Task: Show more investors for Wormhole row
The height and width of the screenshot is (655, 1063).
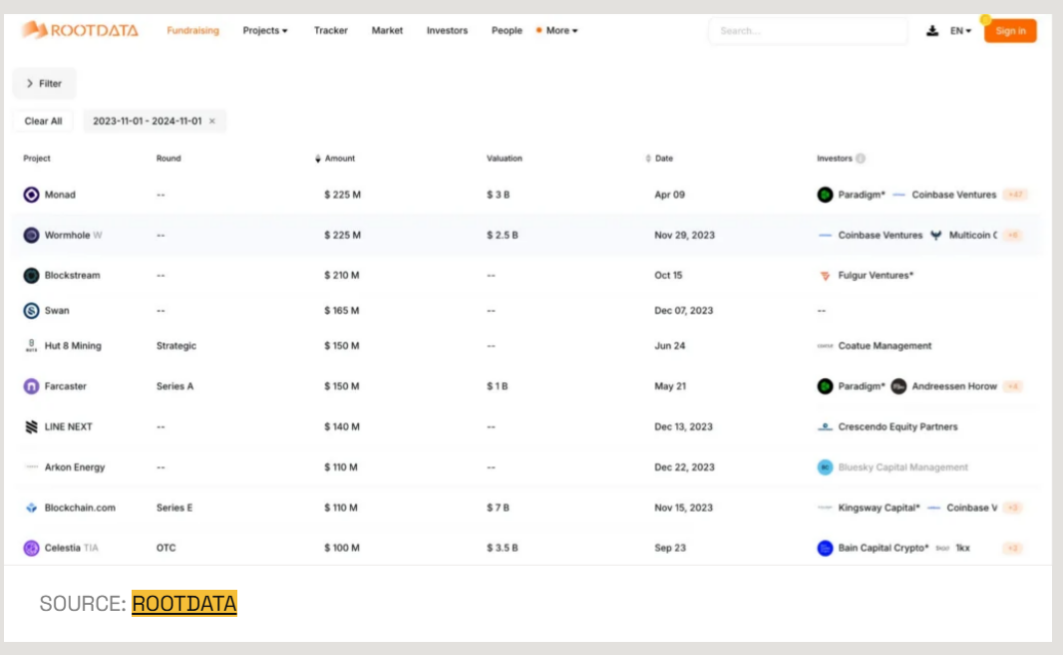Action: (x=1013, y=235)
